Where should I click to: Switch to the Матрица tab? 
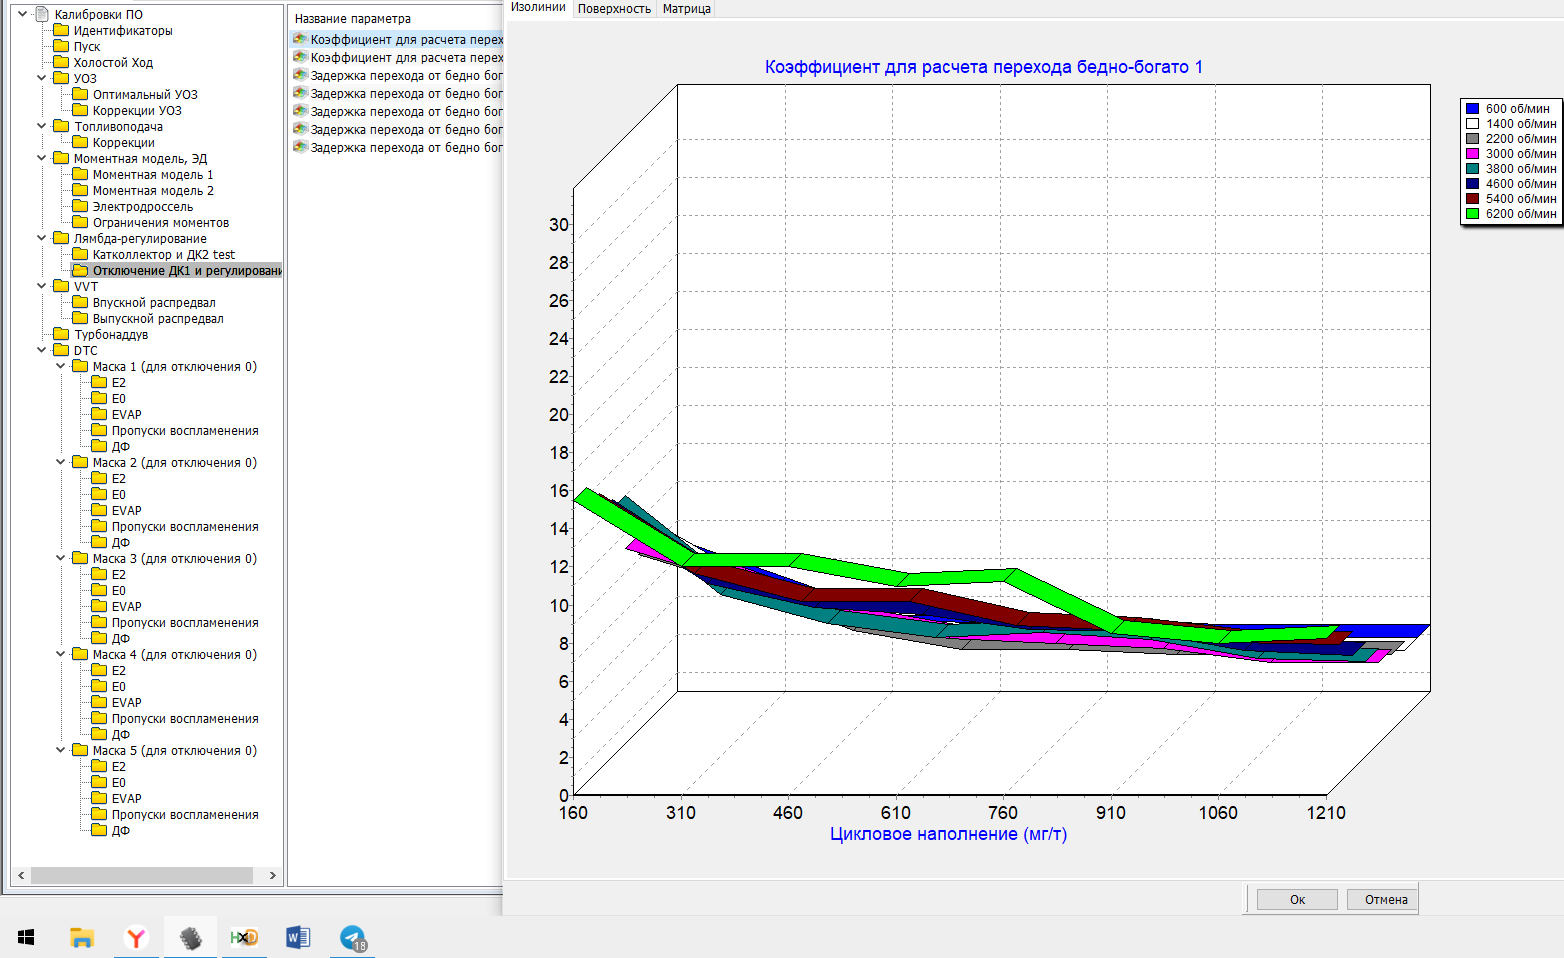pyautogui.click(x=686, y=9)
